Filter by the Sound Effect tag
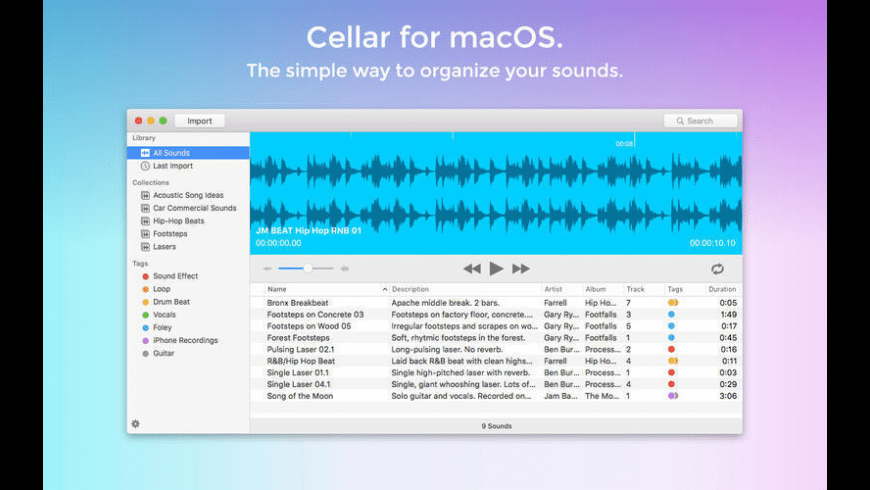Image resolution: width=870 pixels, height=490 pixels. pyautogui.click(x=175, y=276)
